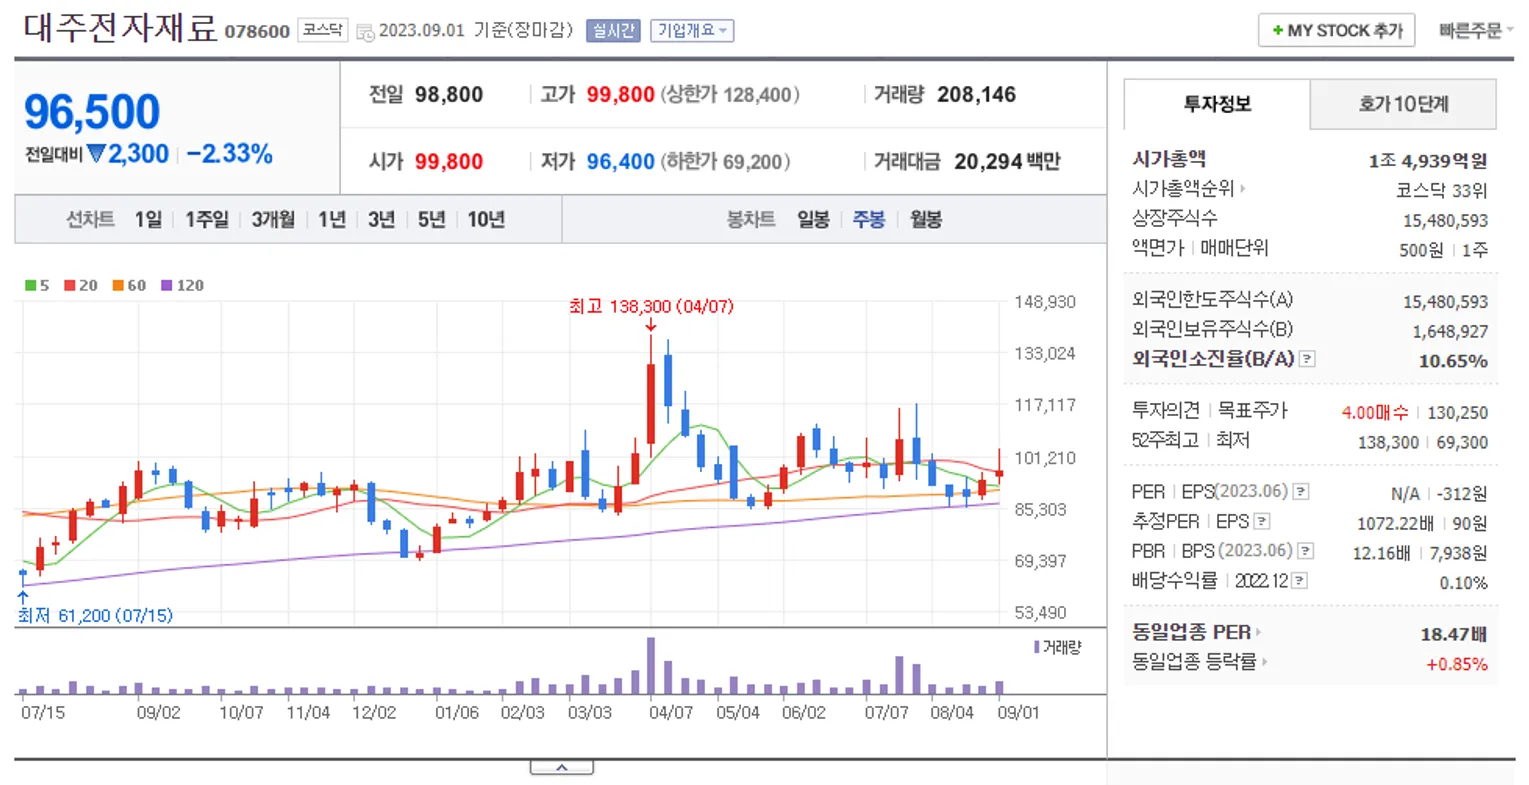1529x785 pixels.
Task: Click the 저가 value 96,400
Action: [620, 162]
